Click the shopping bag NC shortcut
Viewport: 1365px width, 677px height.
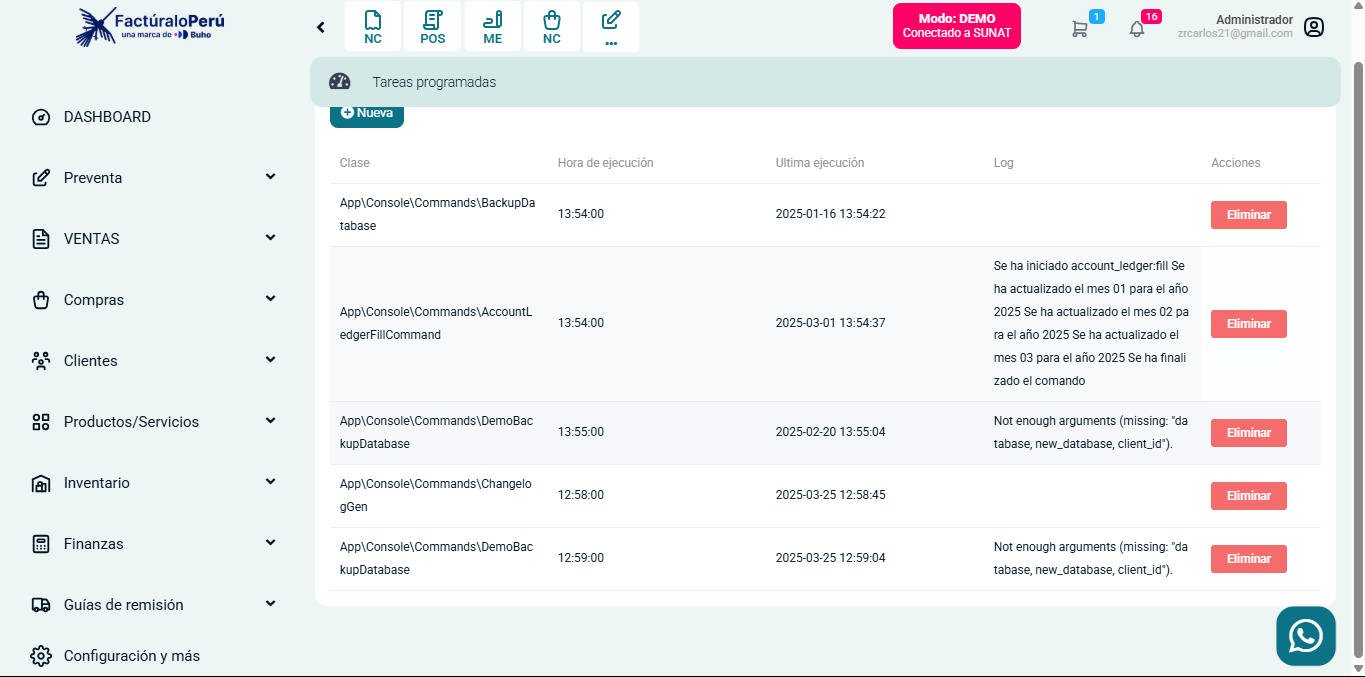(551, 27)
